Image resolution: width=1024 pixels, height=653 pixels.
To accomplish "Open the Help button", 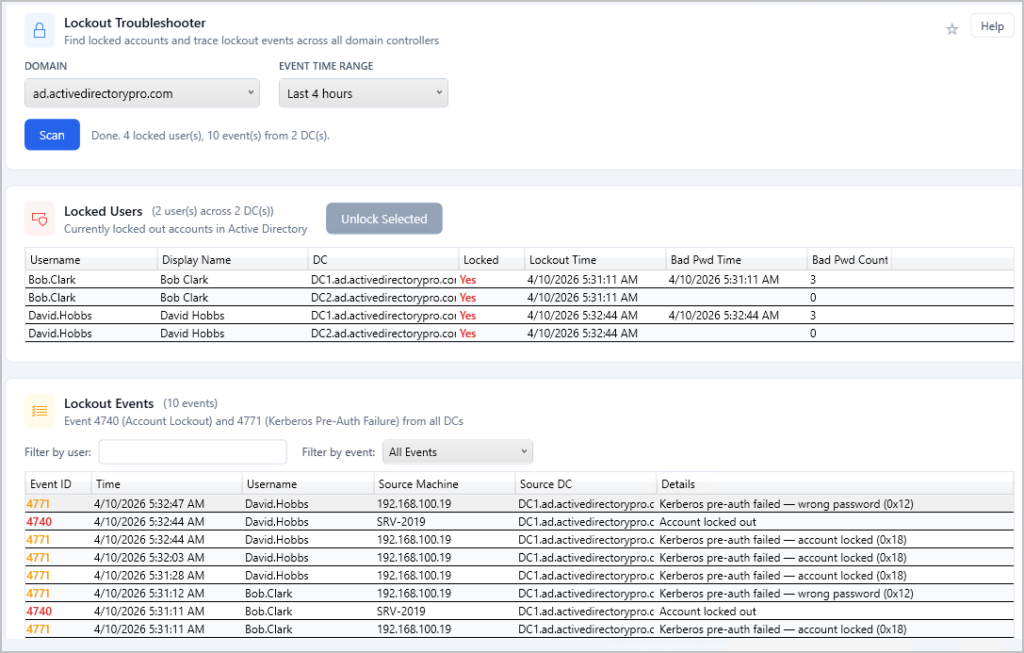I will [x=992, y=26].
